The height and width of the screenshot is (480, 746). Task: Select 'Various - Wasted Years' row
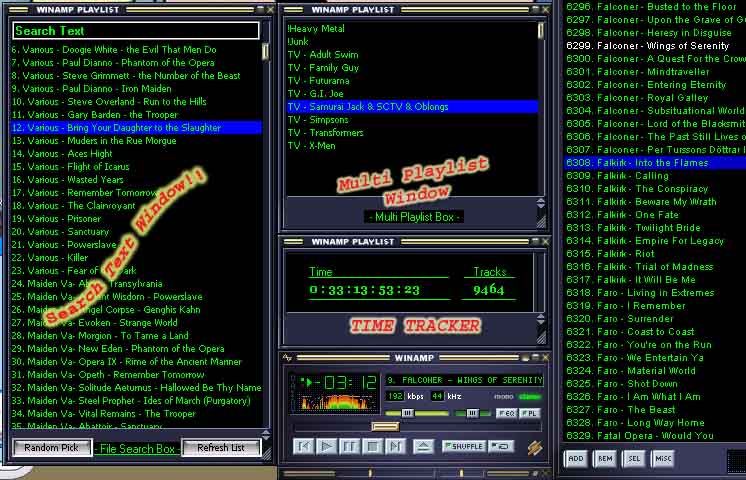[136, 180]
